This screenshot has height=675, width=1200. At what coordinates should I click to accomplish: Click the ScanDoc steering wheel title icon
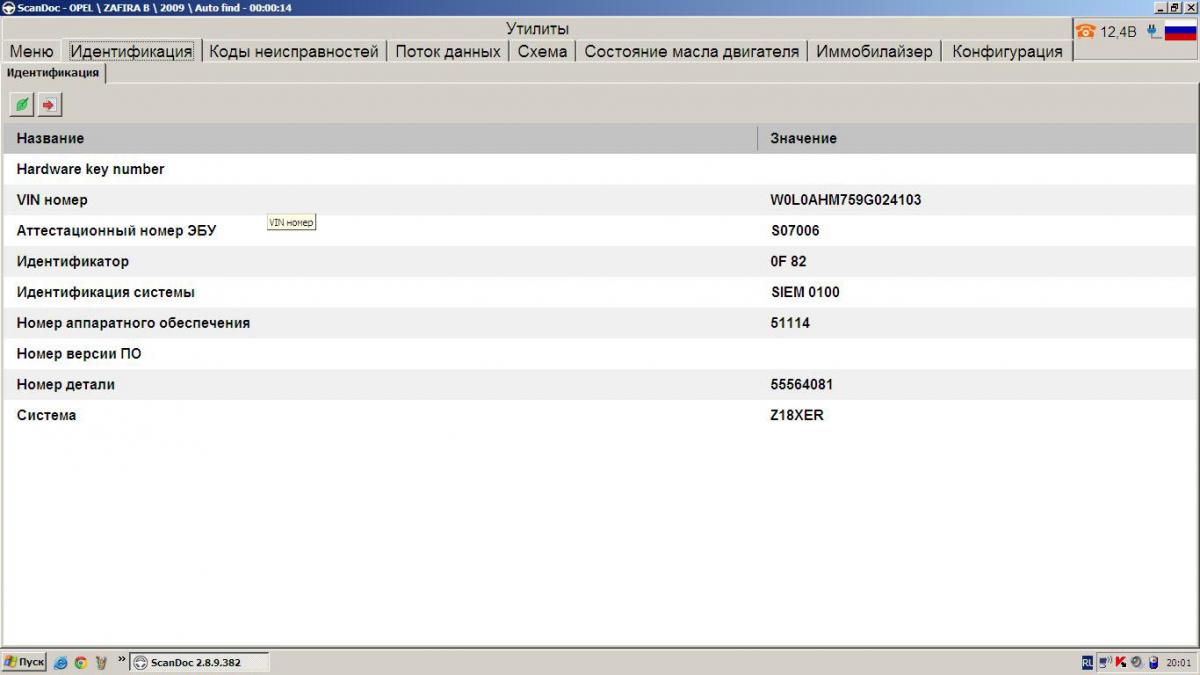pos(8,7)
